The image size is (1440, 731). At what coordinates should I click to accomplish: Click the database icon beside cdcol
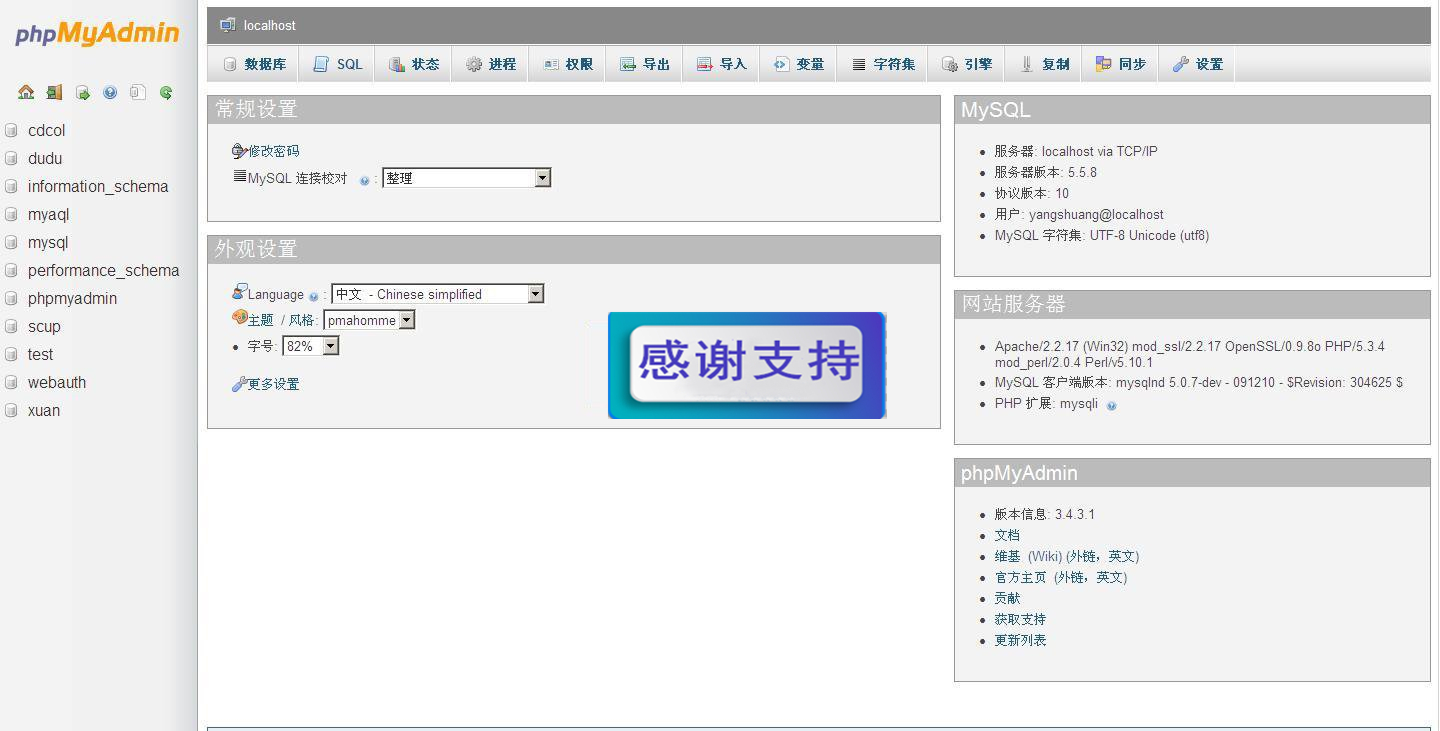(12, 130)
